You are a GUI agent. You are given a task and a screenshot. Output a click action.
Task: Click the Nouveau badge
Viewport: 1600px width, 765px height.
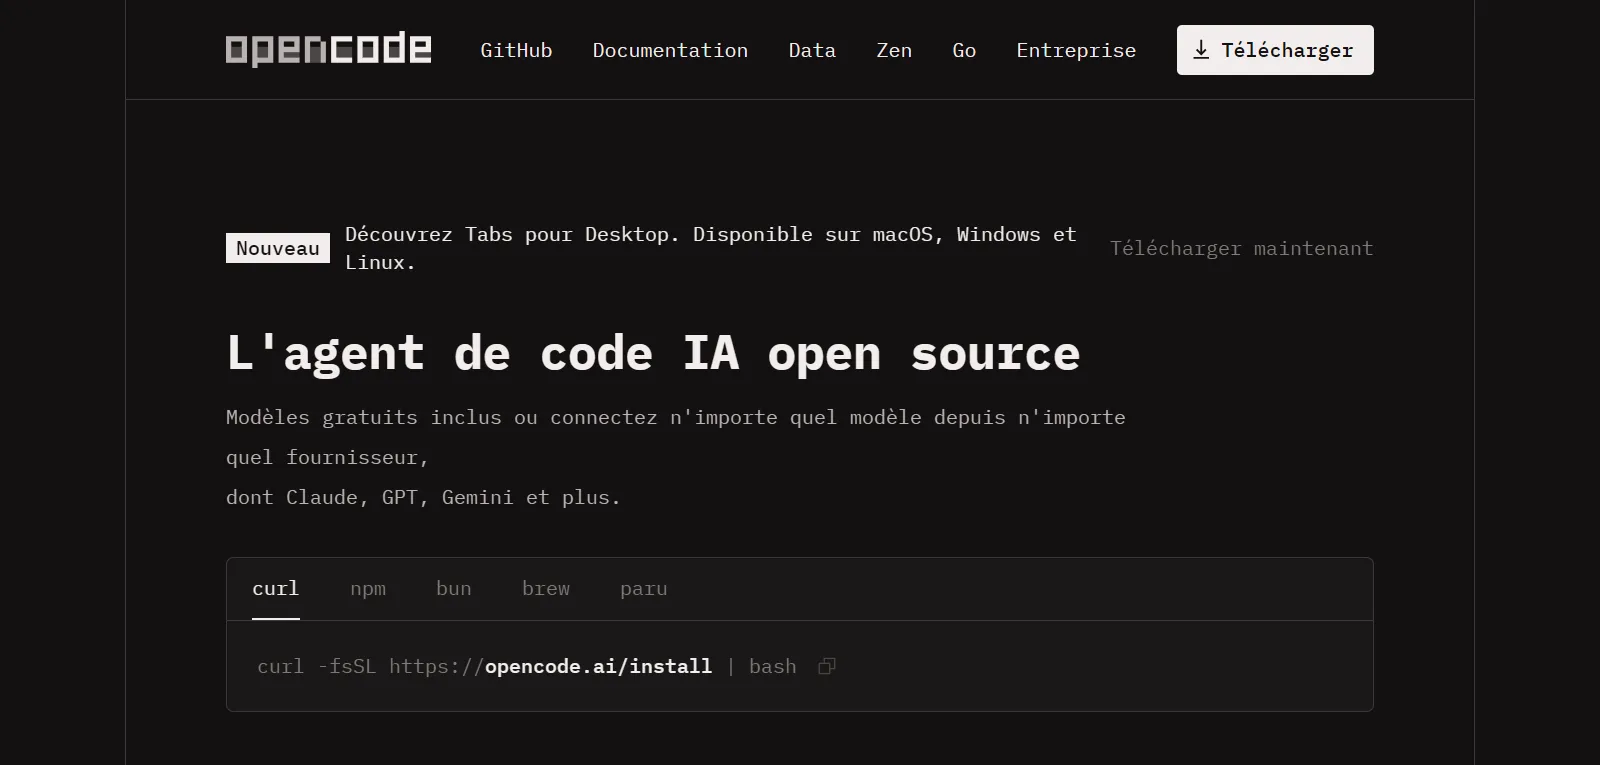pos(278,248)
